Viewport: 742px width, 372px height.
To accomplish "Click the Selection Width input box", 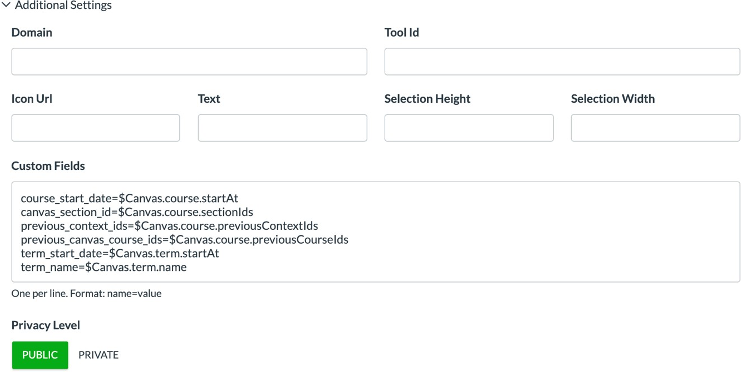I will point(655,128).
